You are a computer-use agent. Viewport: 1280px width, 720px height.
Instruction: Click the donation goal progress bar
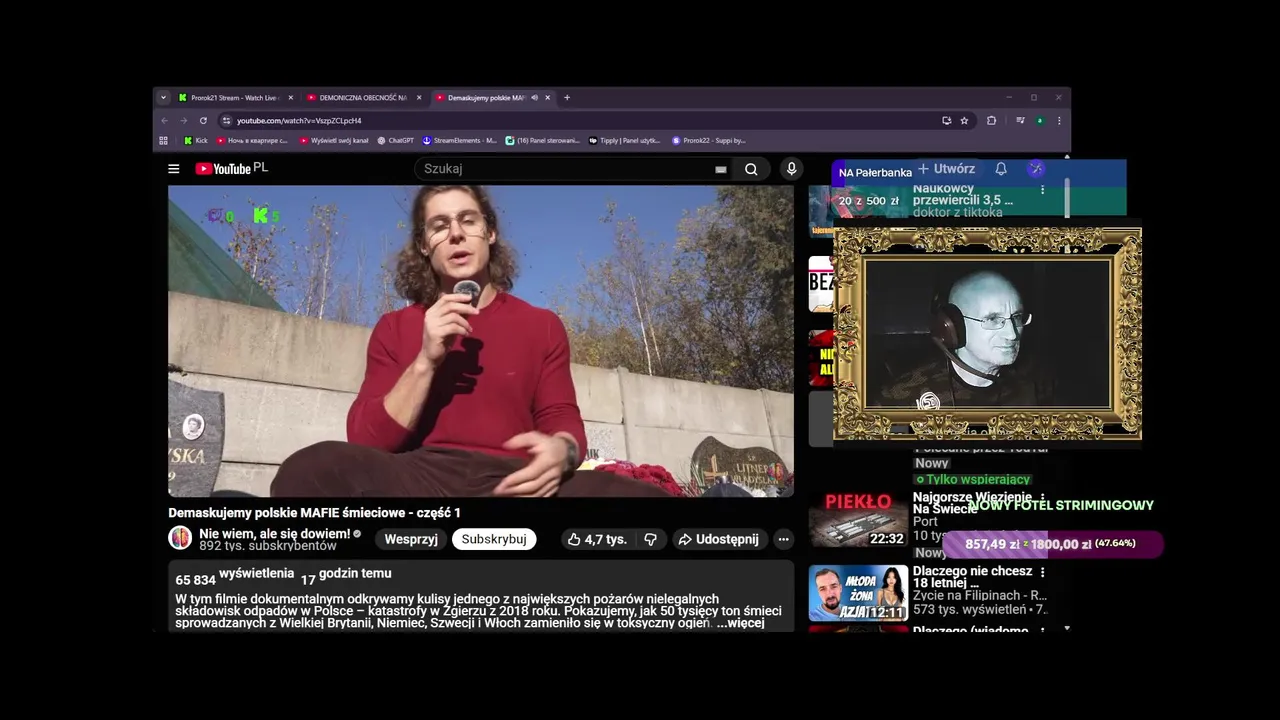click(1052, 544)
